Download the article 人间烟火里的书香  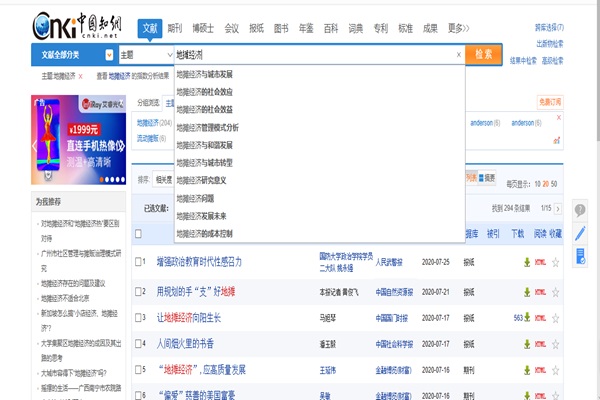point(527,344)
